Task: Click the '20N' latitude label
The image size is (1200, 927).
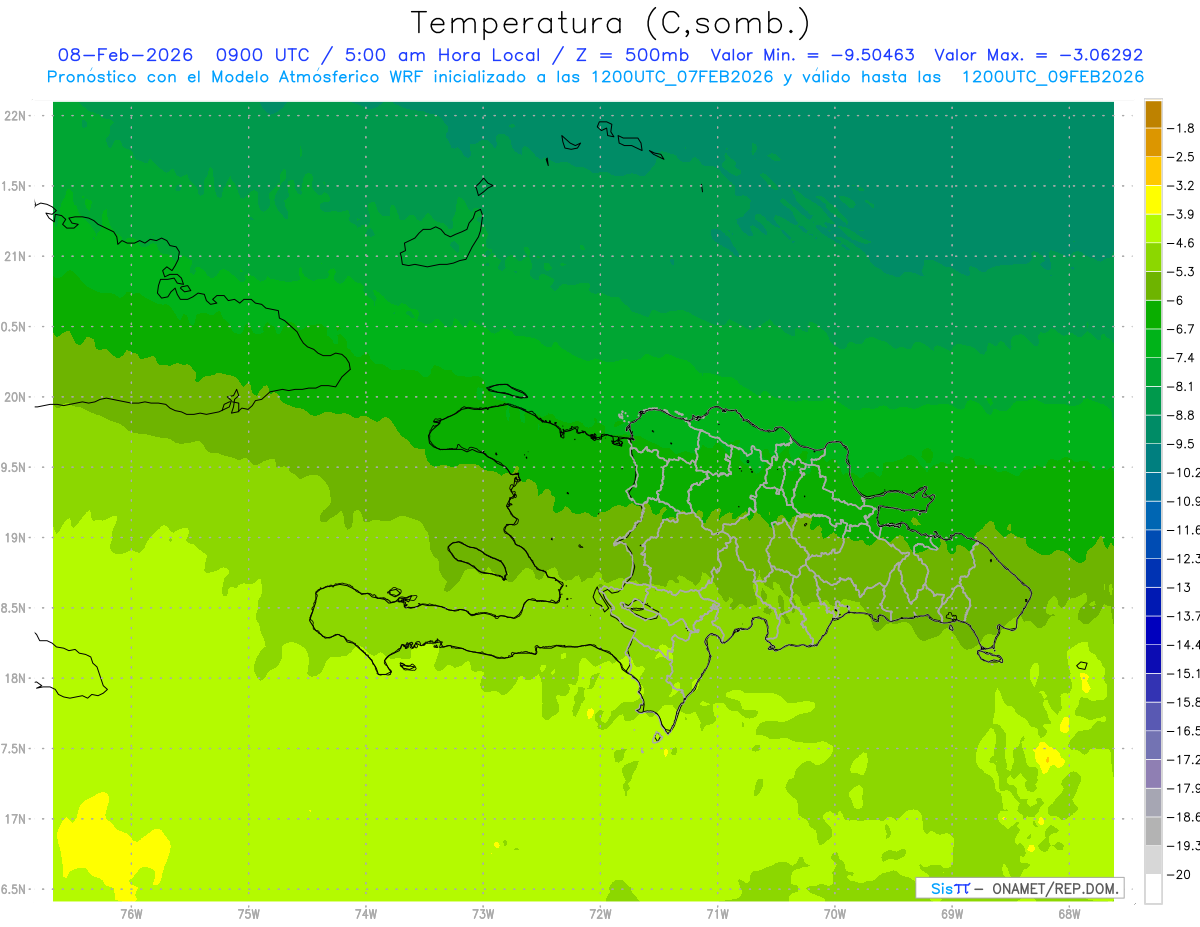Action: (x=15, y=397)
